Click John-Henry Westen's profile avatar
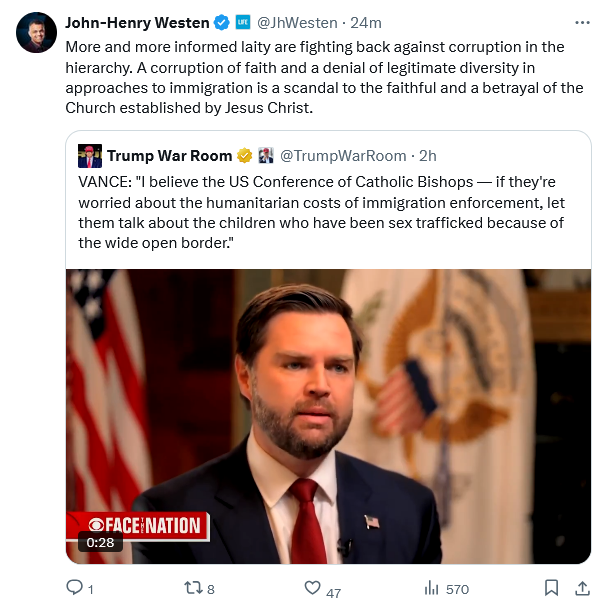 (36, 33)
